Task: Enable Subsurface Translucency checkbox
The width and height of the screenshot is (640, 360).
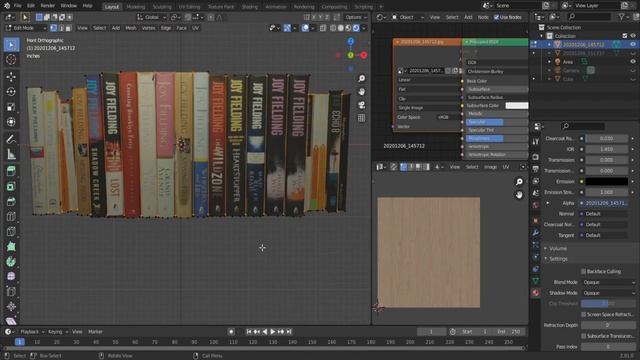Action: (583, 336)
